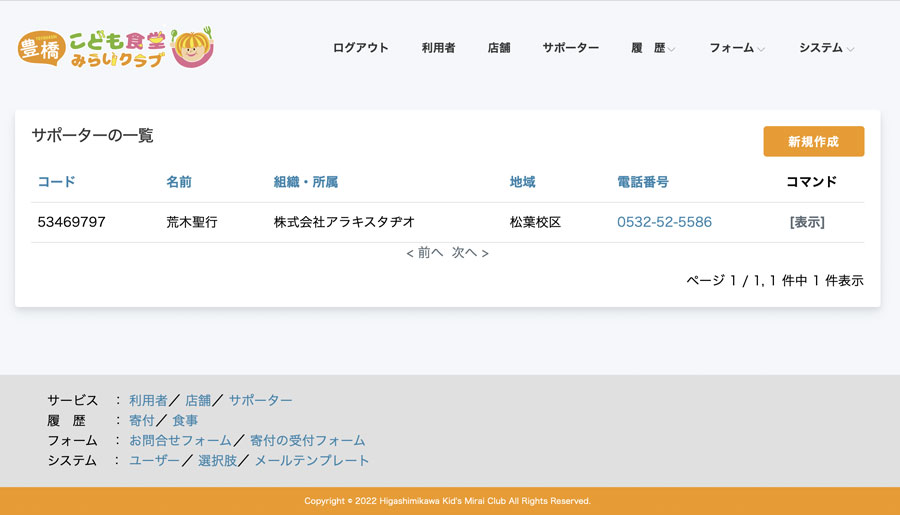Sort the list by コード column

click(x=56, y=182)
